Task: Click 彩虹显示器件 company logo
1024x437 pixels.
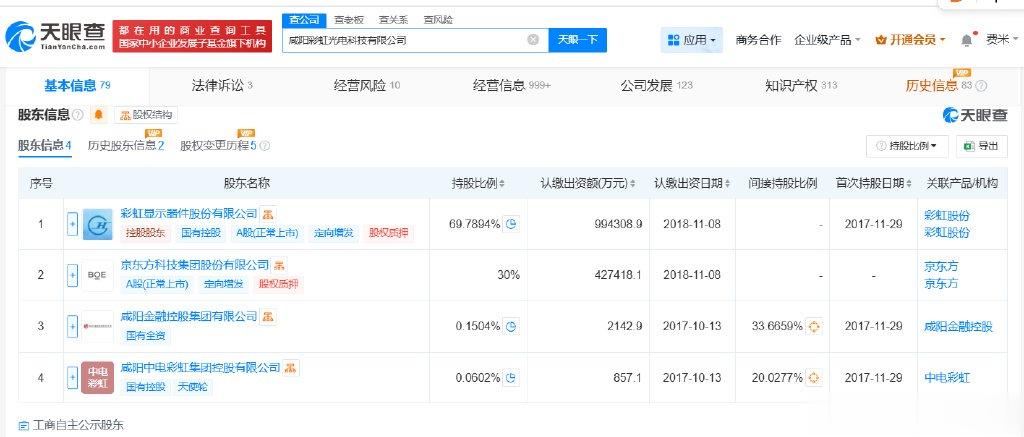Action: click(x=97, y=224)
